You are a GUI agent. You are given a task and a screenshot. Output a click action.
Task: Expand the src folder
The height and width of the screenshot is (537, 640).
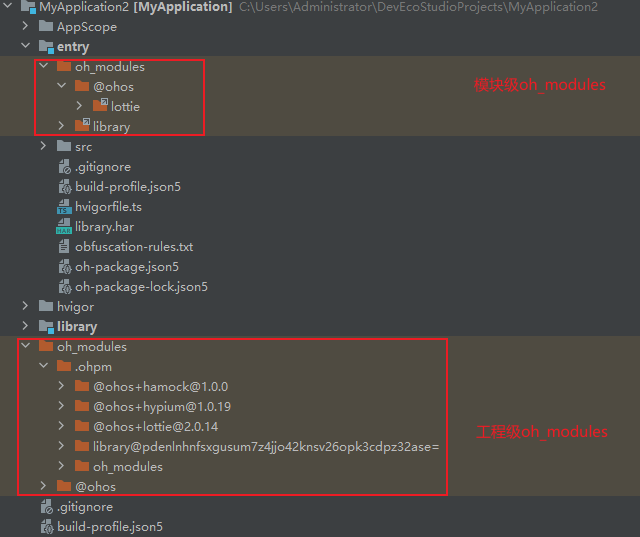tap(44, 147)
